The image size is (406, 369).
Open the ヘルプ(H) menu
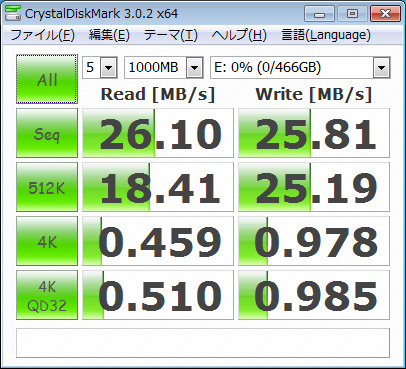tap(239, 35)
